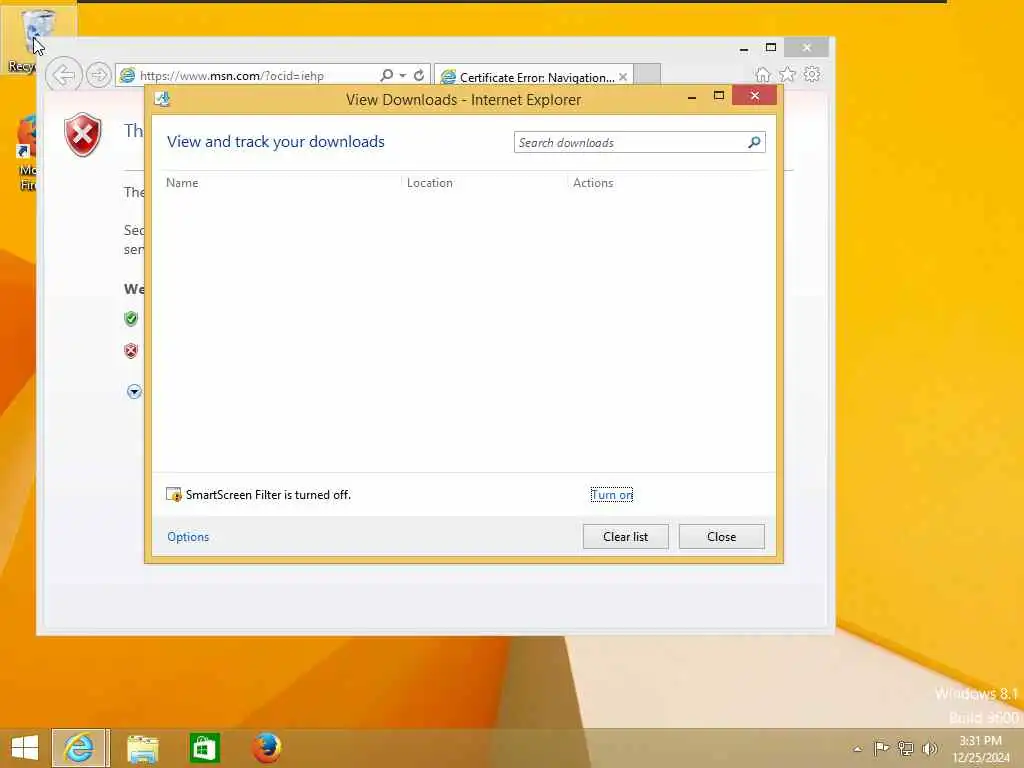
Task: Click the Action Center flag tray icon
Action: [x=881, y=748]
